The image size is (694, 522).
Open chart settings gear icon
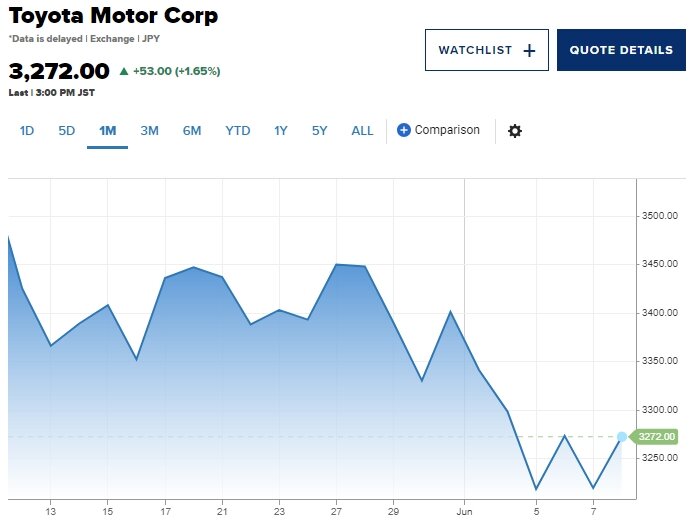click(514, 131)
